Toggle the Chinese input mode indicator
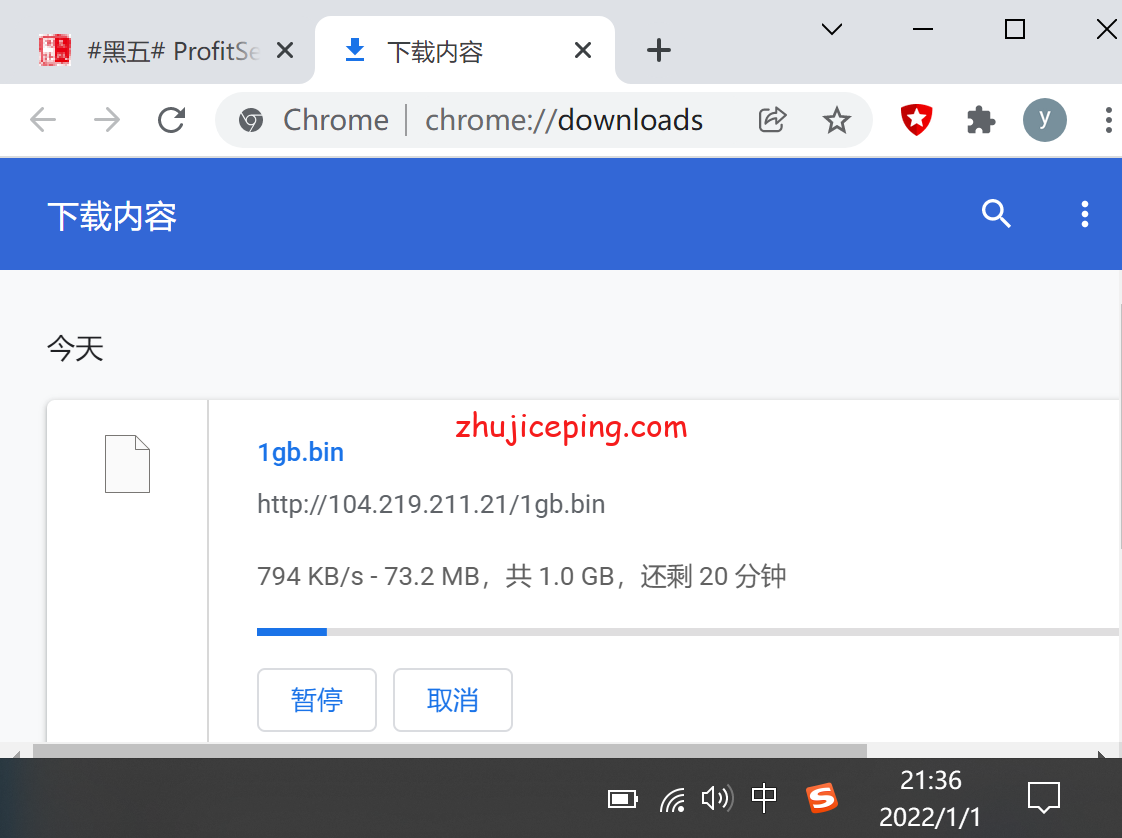The image size is (1122, 838). click(764, 798)
